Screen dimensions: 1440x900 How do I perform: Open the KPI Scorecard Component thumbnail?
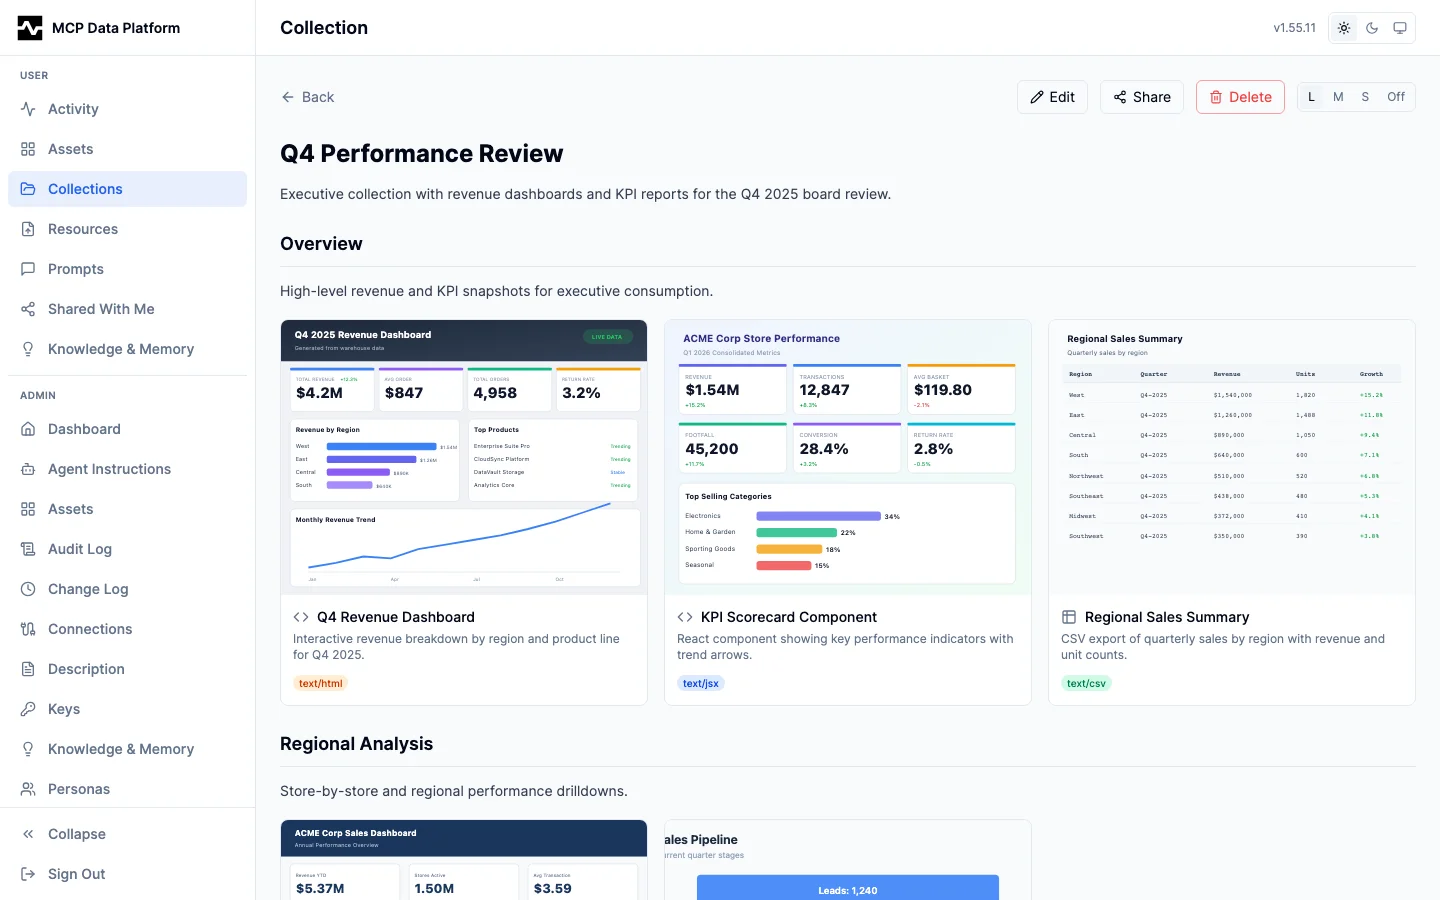point(847,457)
